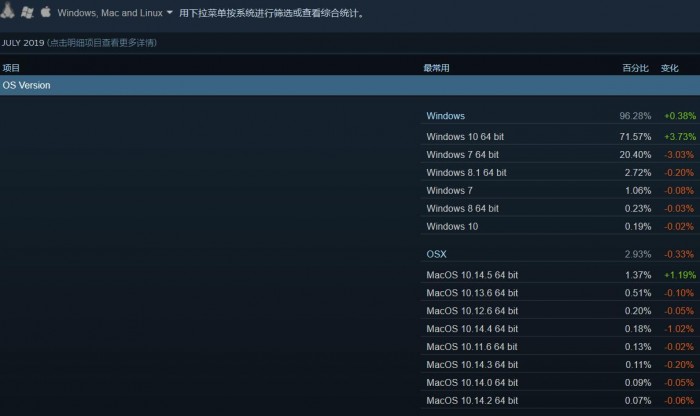This screenshot has height=416, width=700.
Task: Select the MacOS 10.14.0 64 bit row
Action: click(560, 383)
